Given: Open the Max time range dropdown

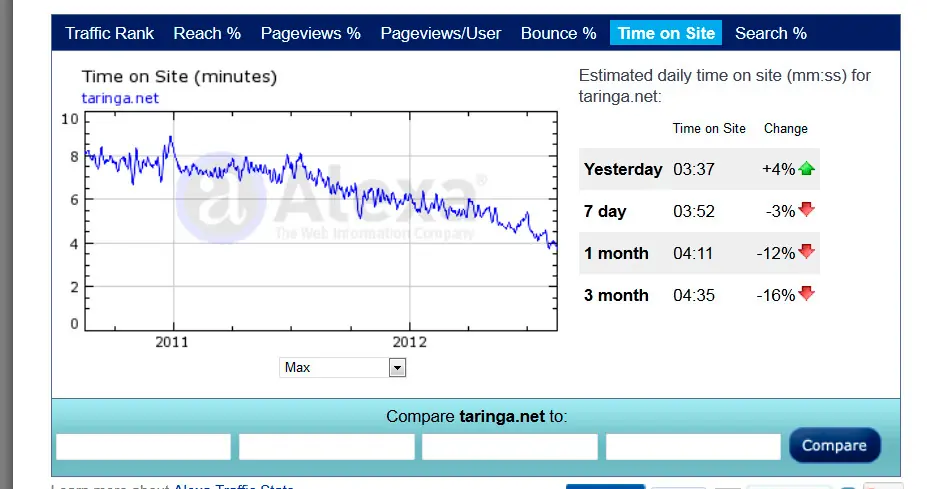Looking at the screenshot, I should pos(342,368).
